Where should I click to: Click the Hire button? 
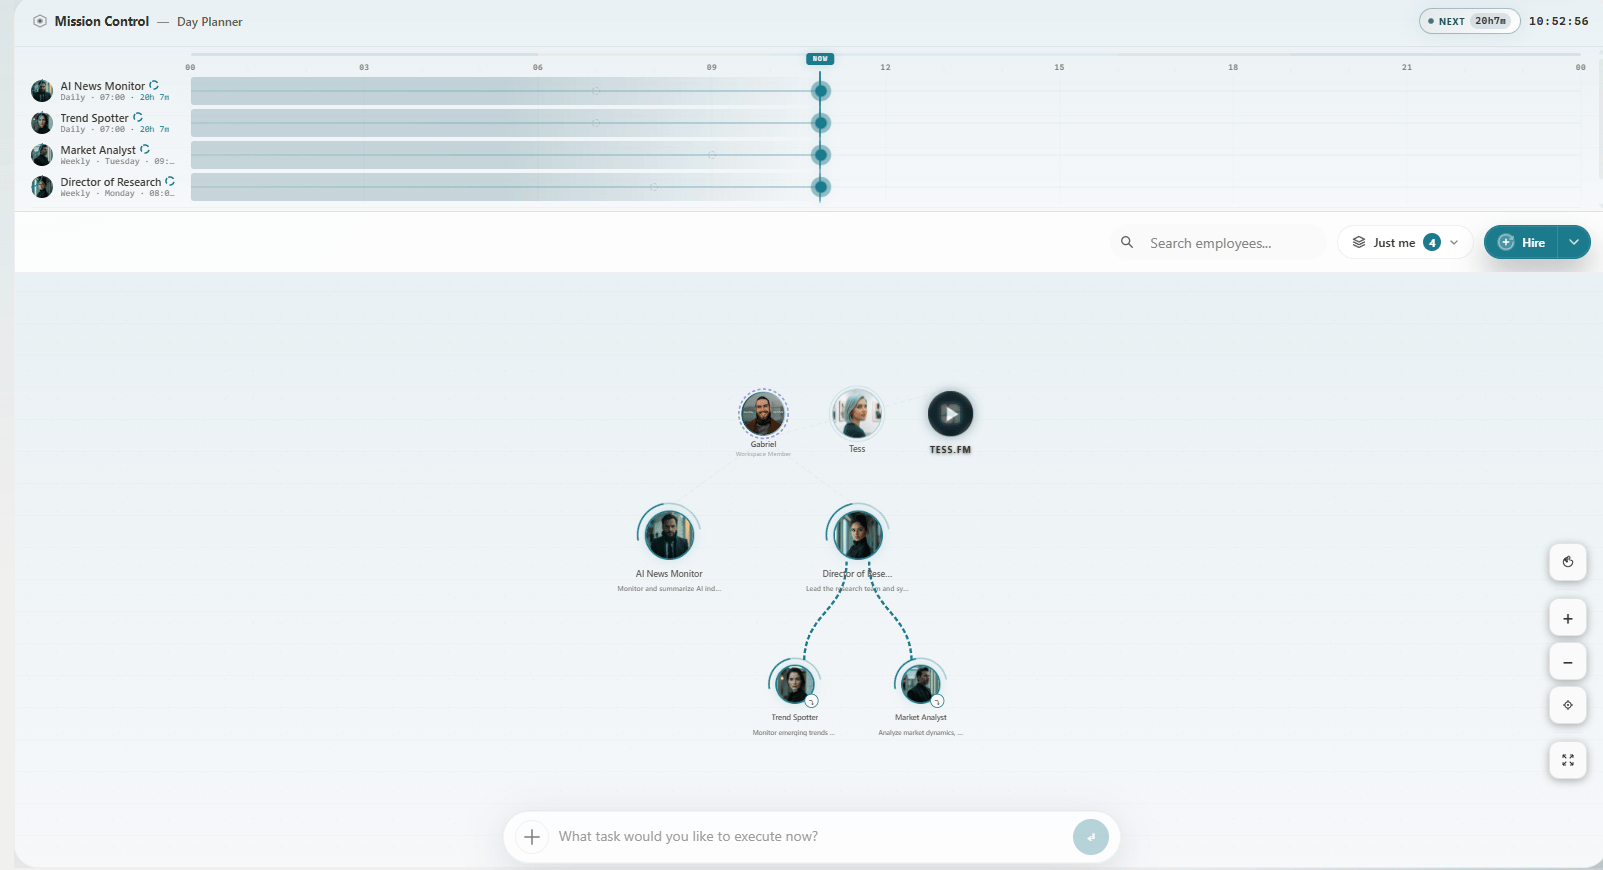point(1521,242)
